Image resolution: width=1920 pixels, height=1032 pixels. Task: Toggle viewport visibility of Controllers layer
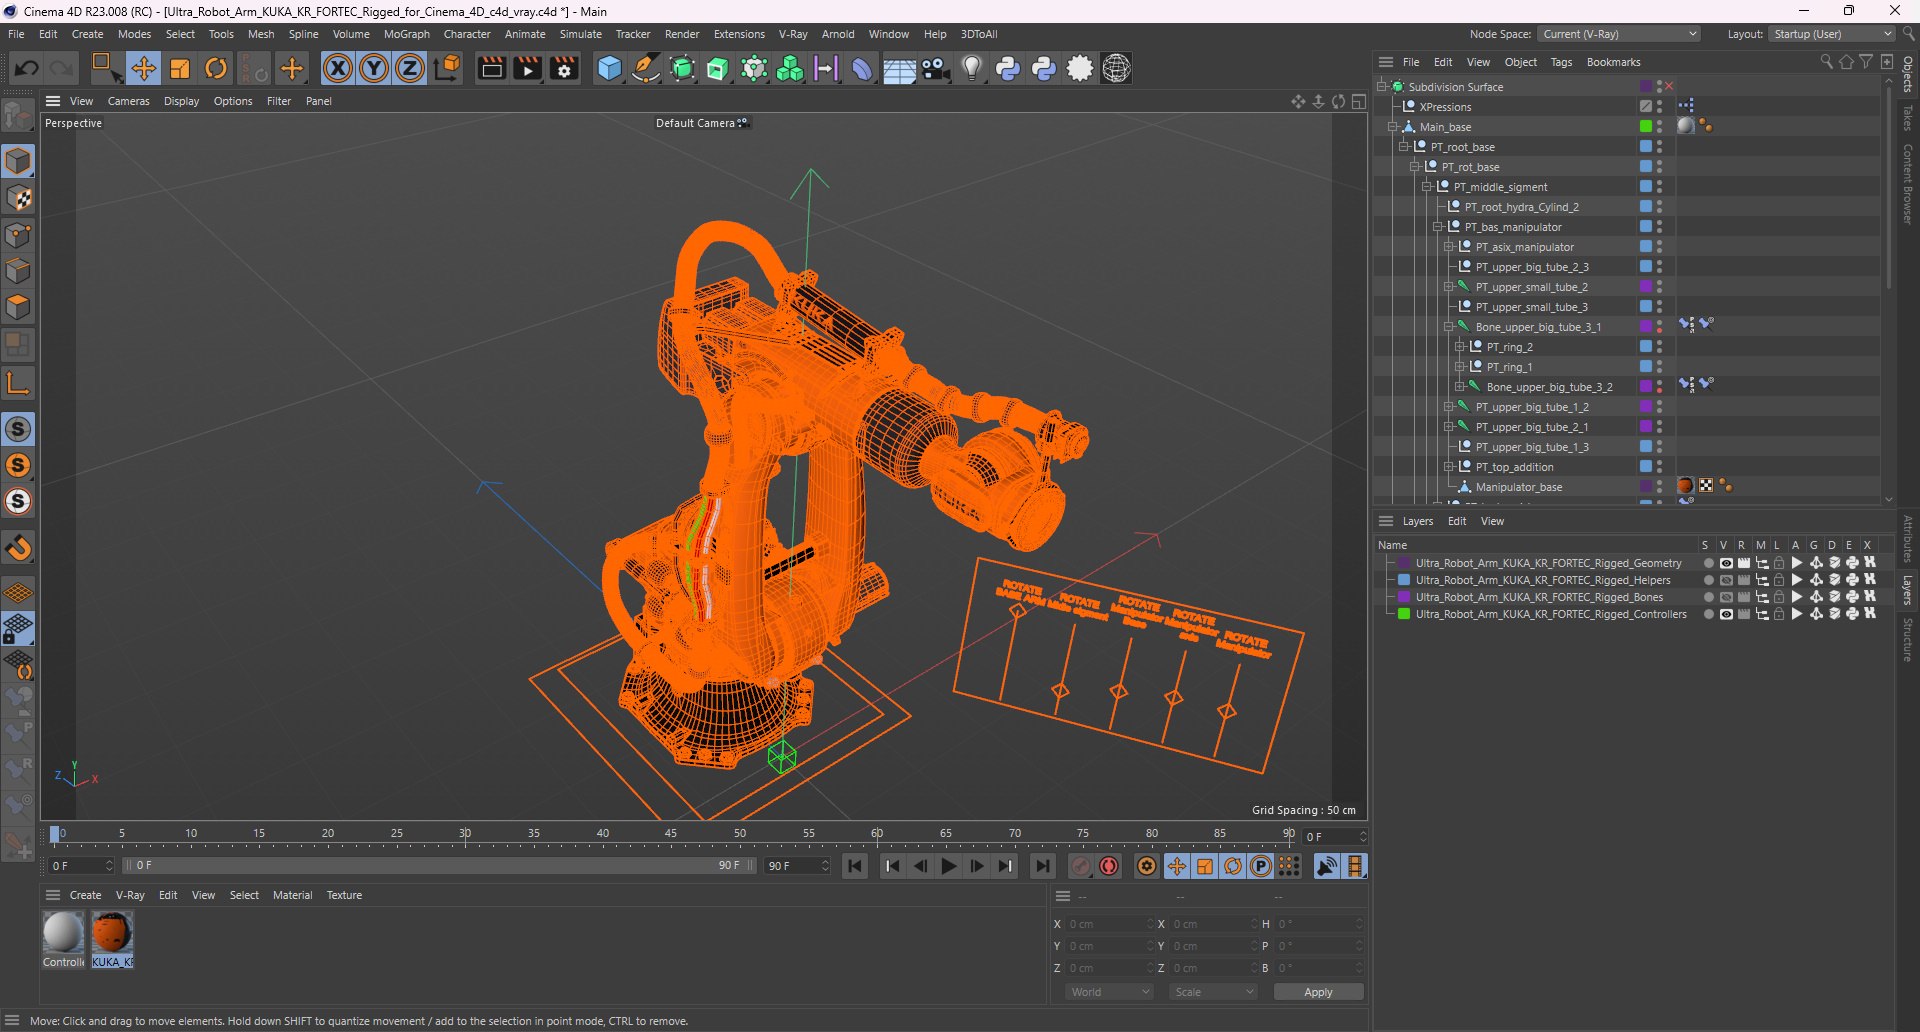[x=1725, y=614]
